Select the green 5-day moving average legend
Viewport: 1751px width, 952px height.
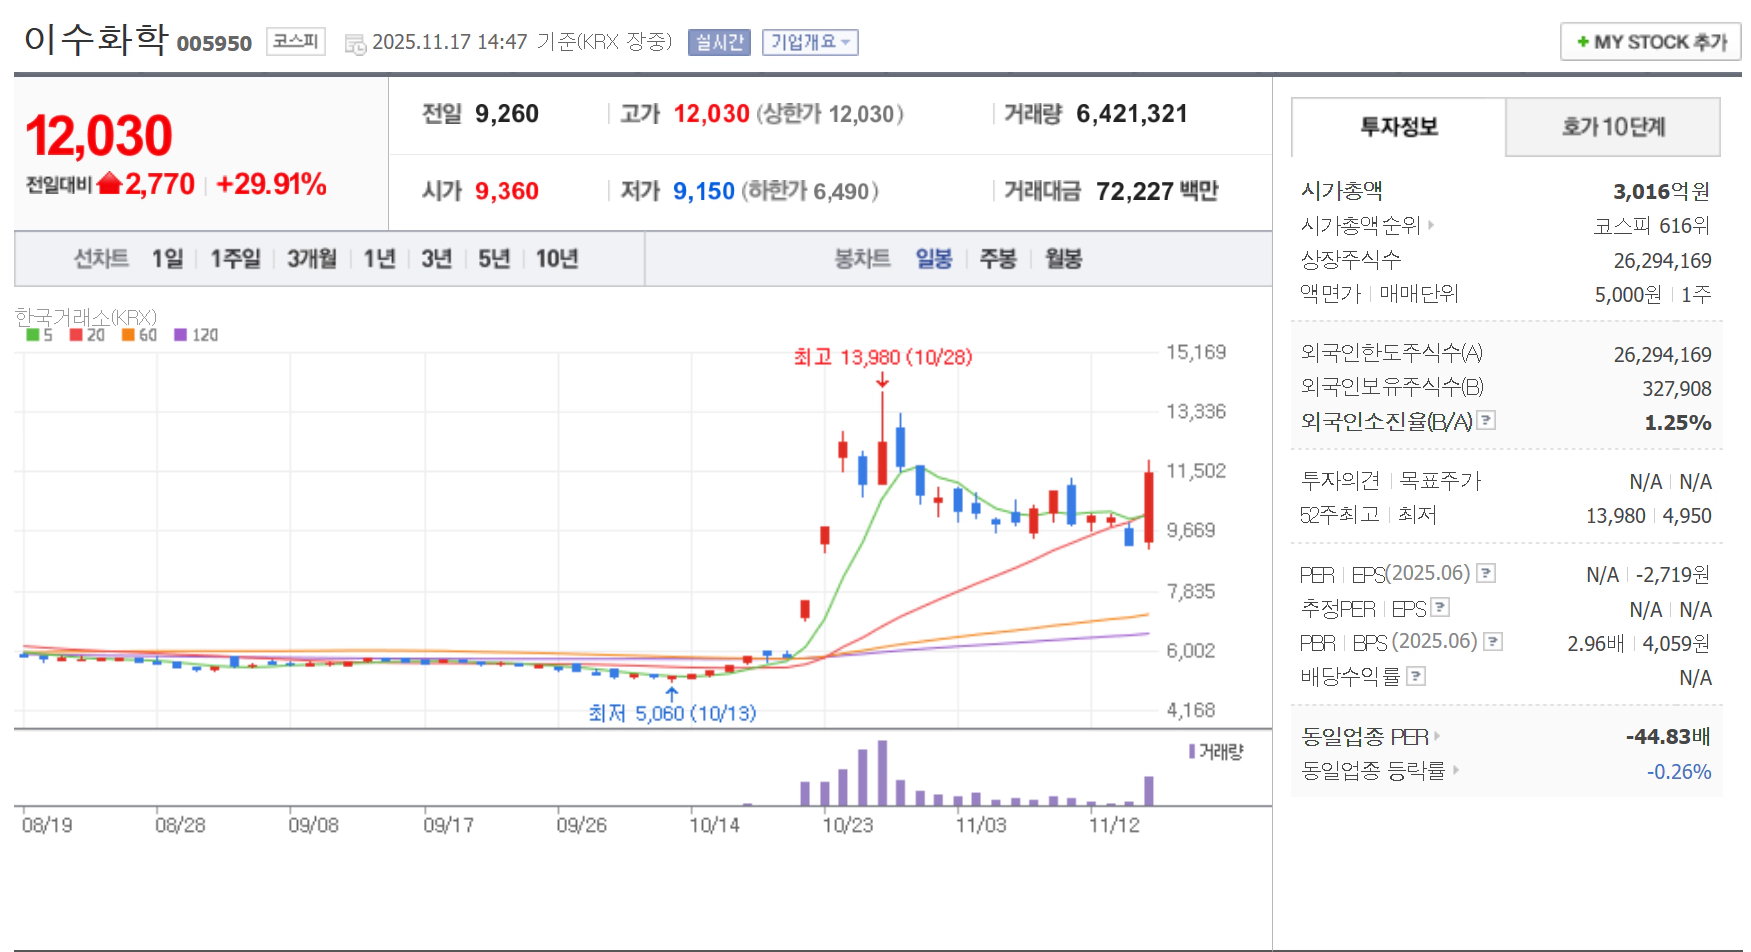point(32,335)
